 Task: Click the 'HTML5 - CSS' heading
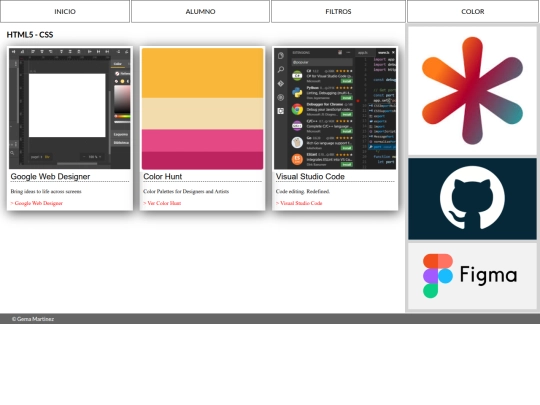[x=30, y=35]
